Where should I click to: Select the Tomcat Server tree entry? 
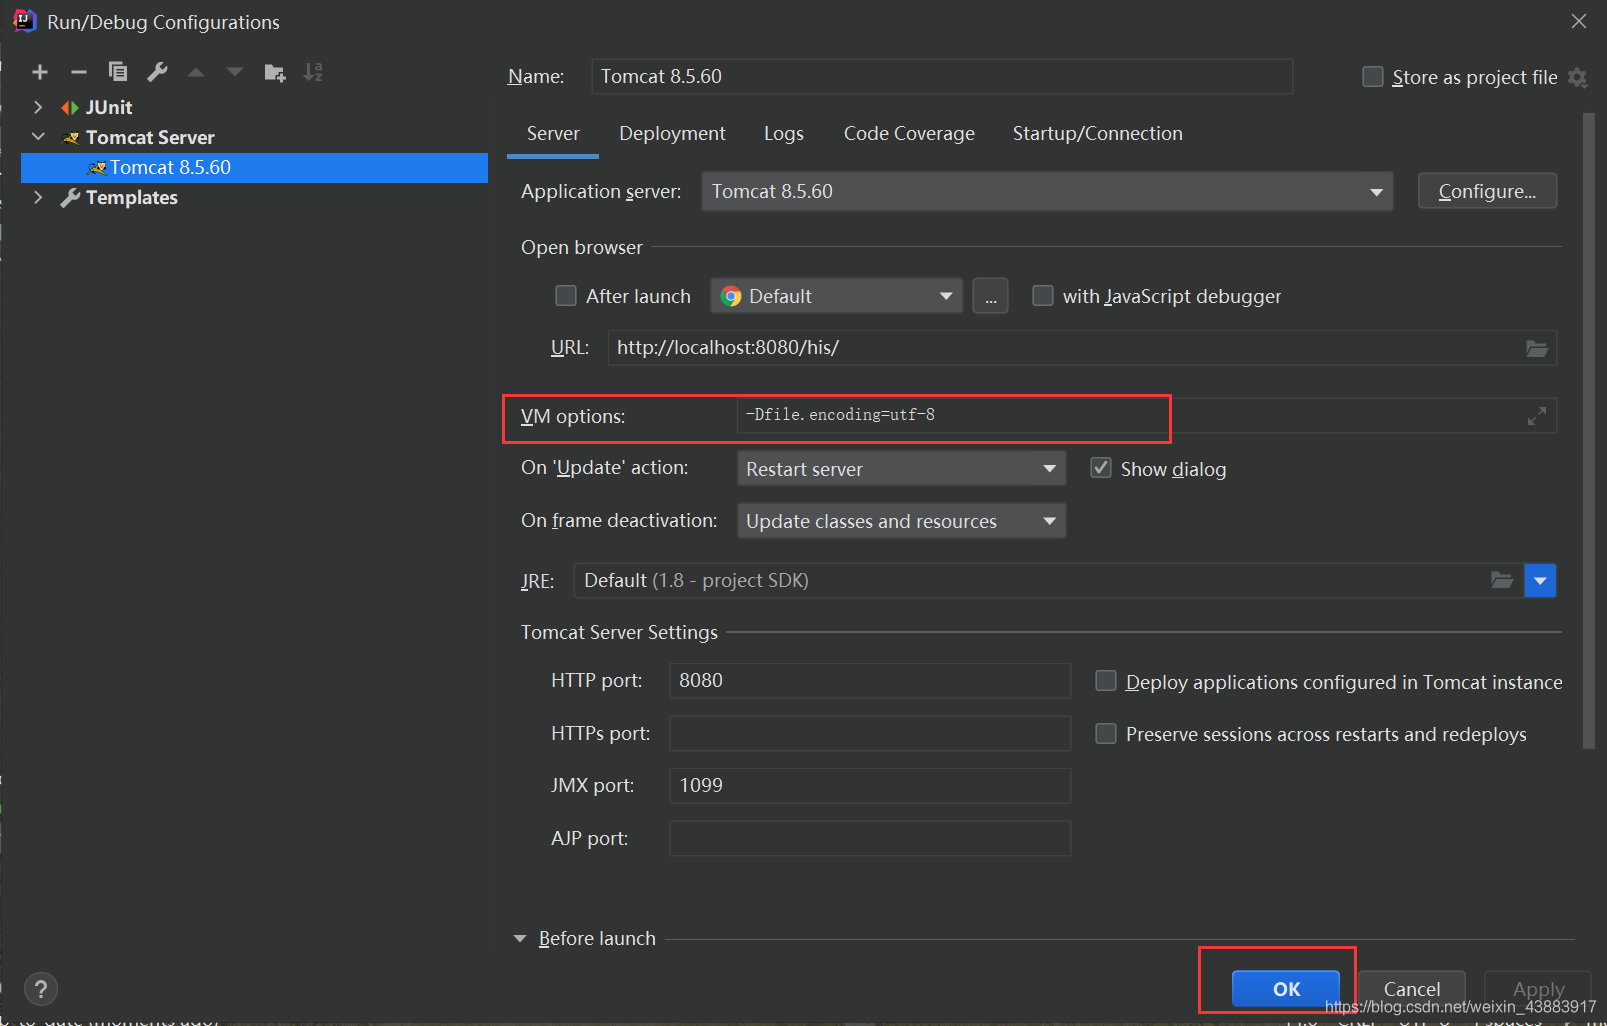point(150,137)
